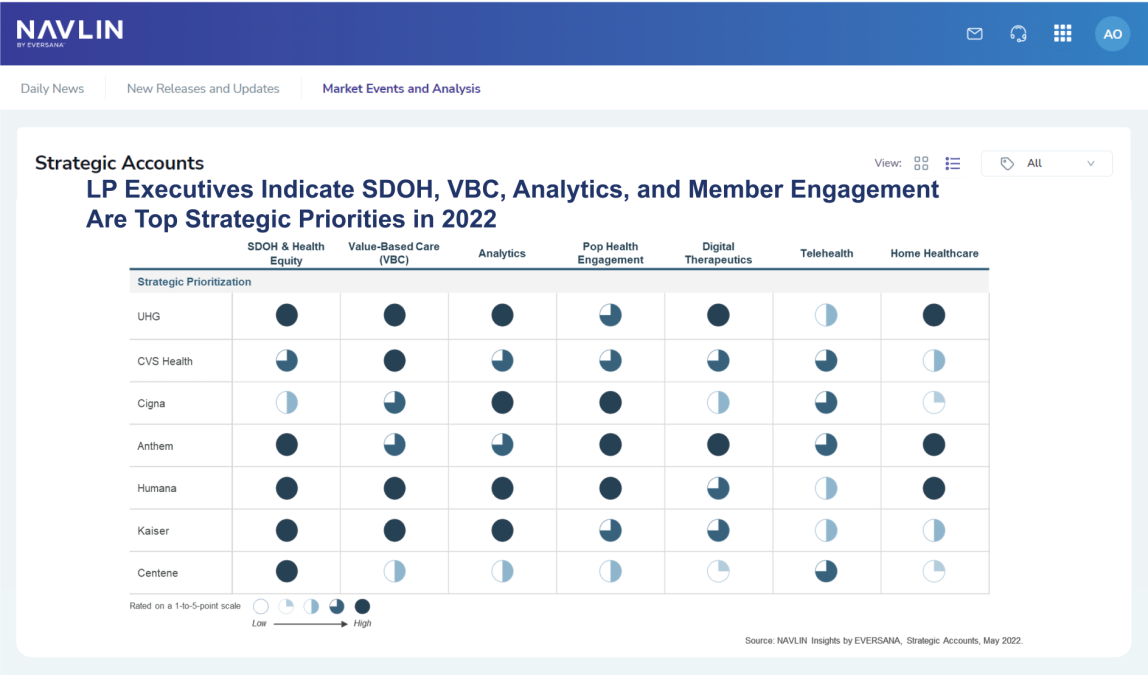This screenshot has height=675, width=1148.
Task: Click the support headset icon
Action: [x=1018, y=34]
